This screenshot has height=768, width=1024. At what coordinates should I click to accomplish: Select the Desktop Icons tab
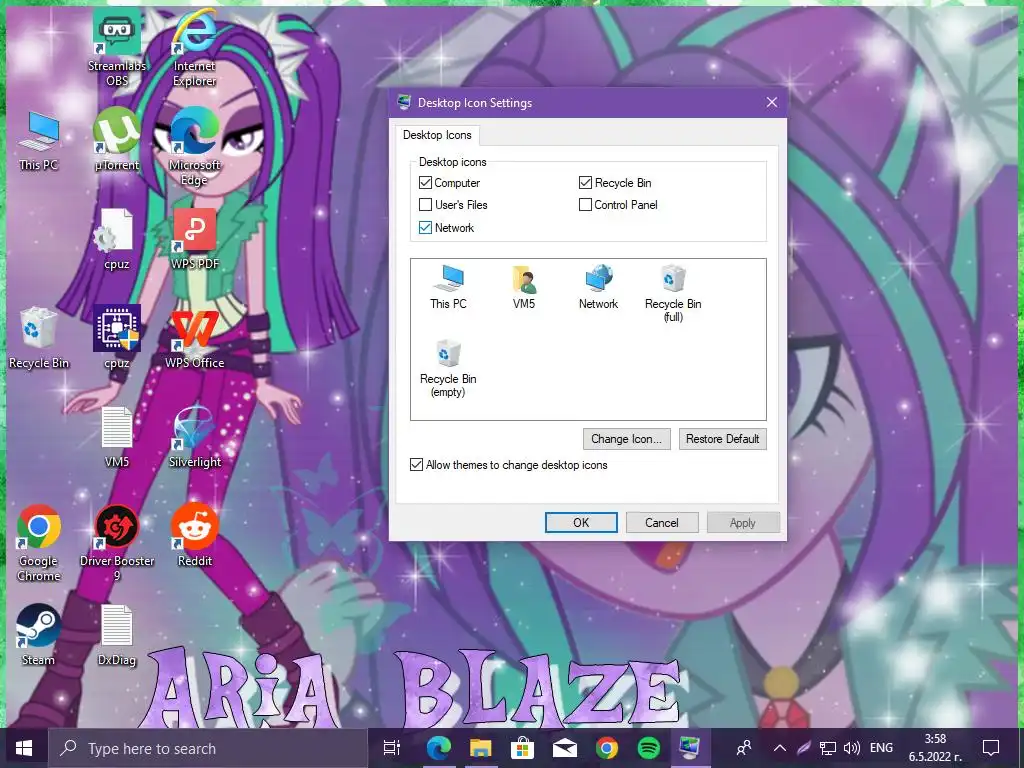(x=437, y=135)
